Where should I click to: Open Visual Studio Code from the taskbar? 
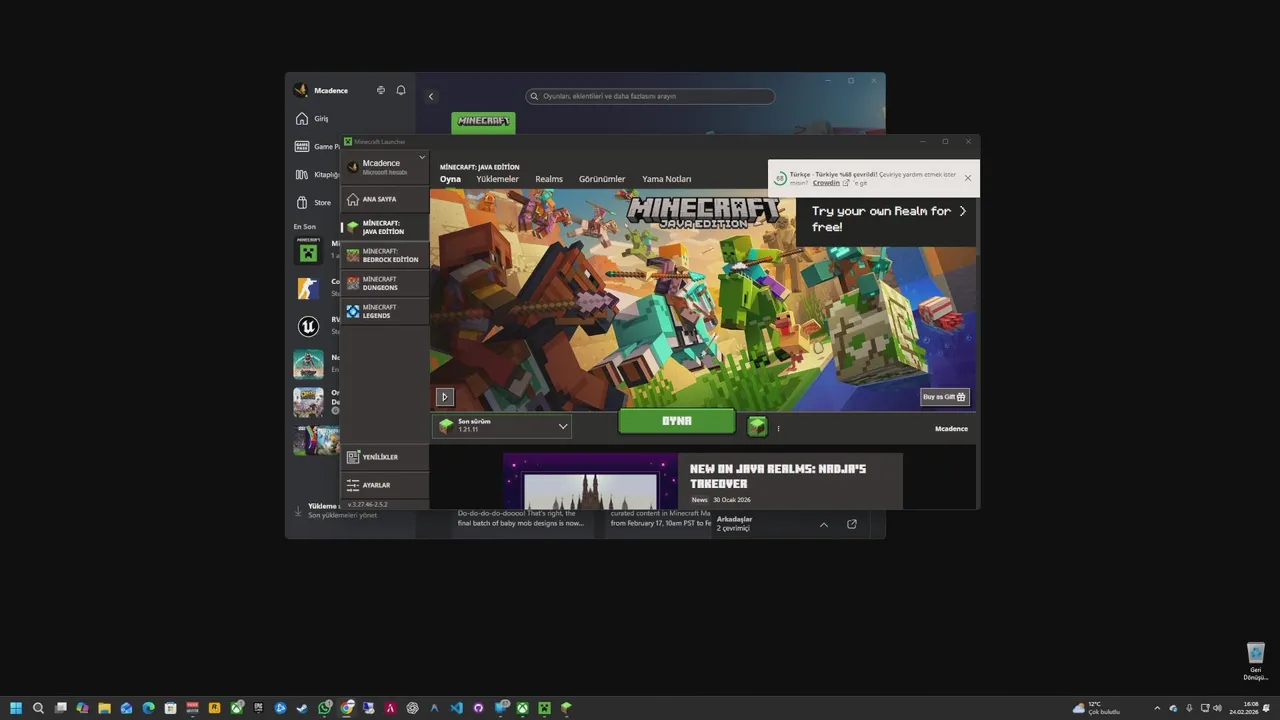(x=456, y=708)
